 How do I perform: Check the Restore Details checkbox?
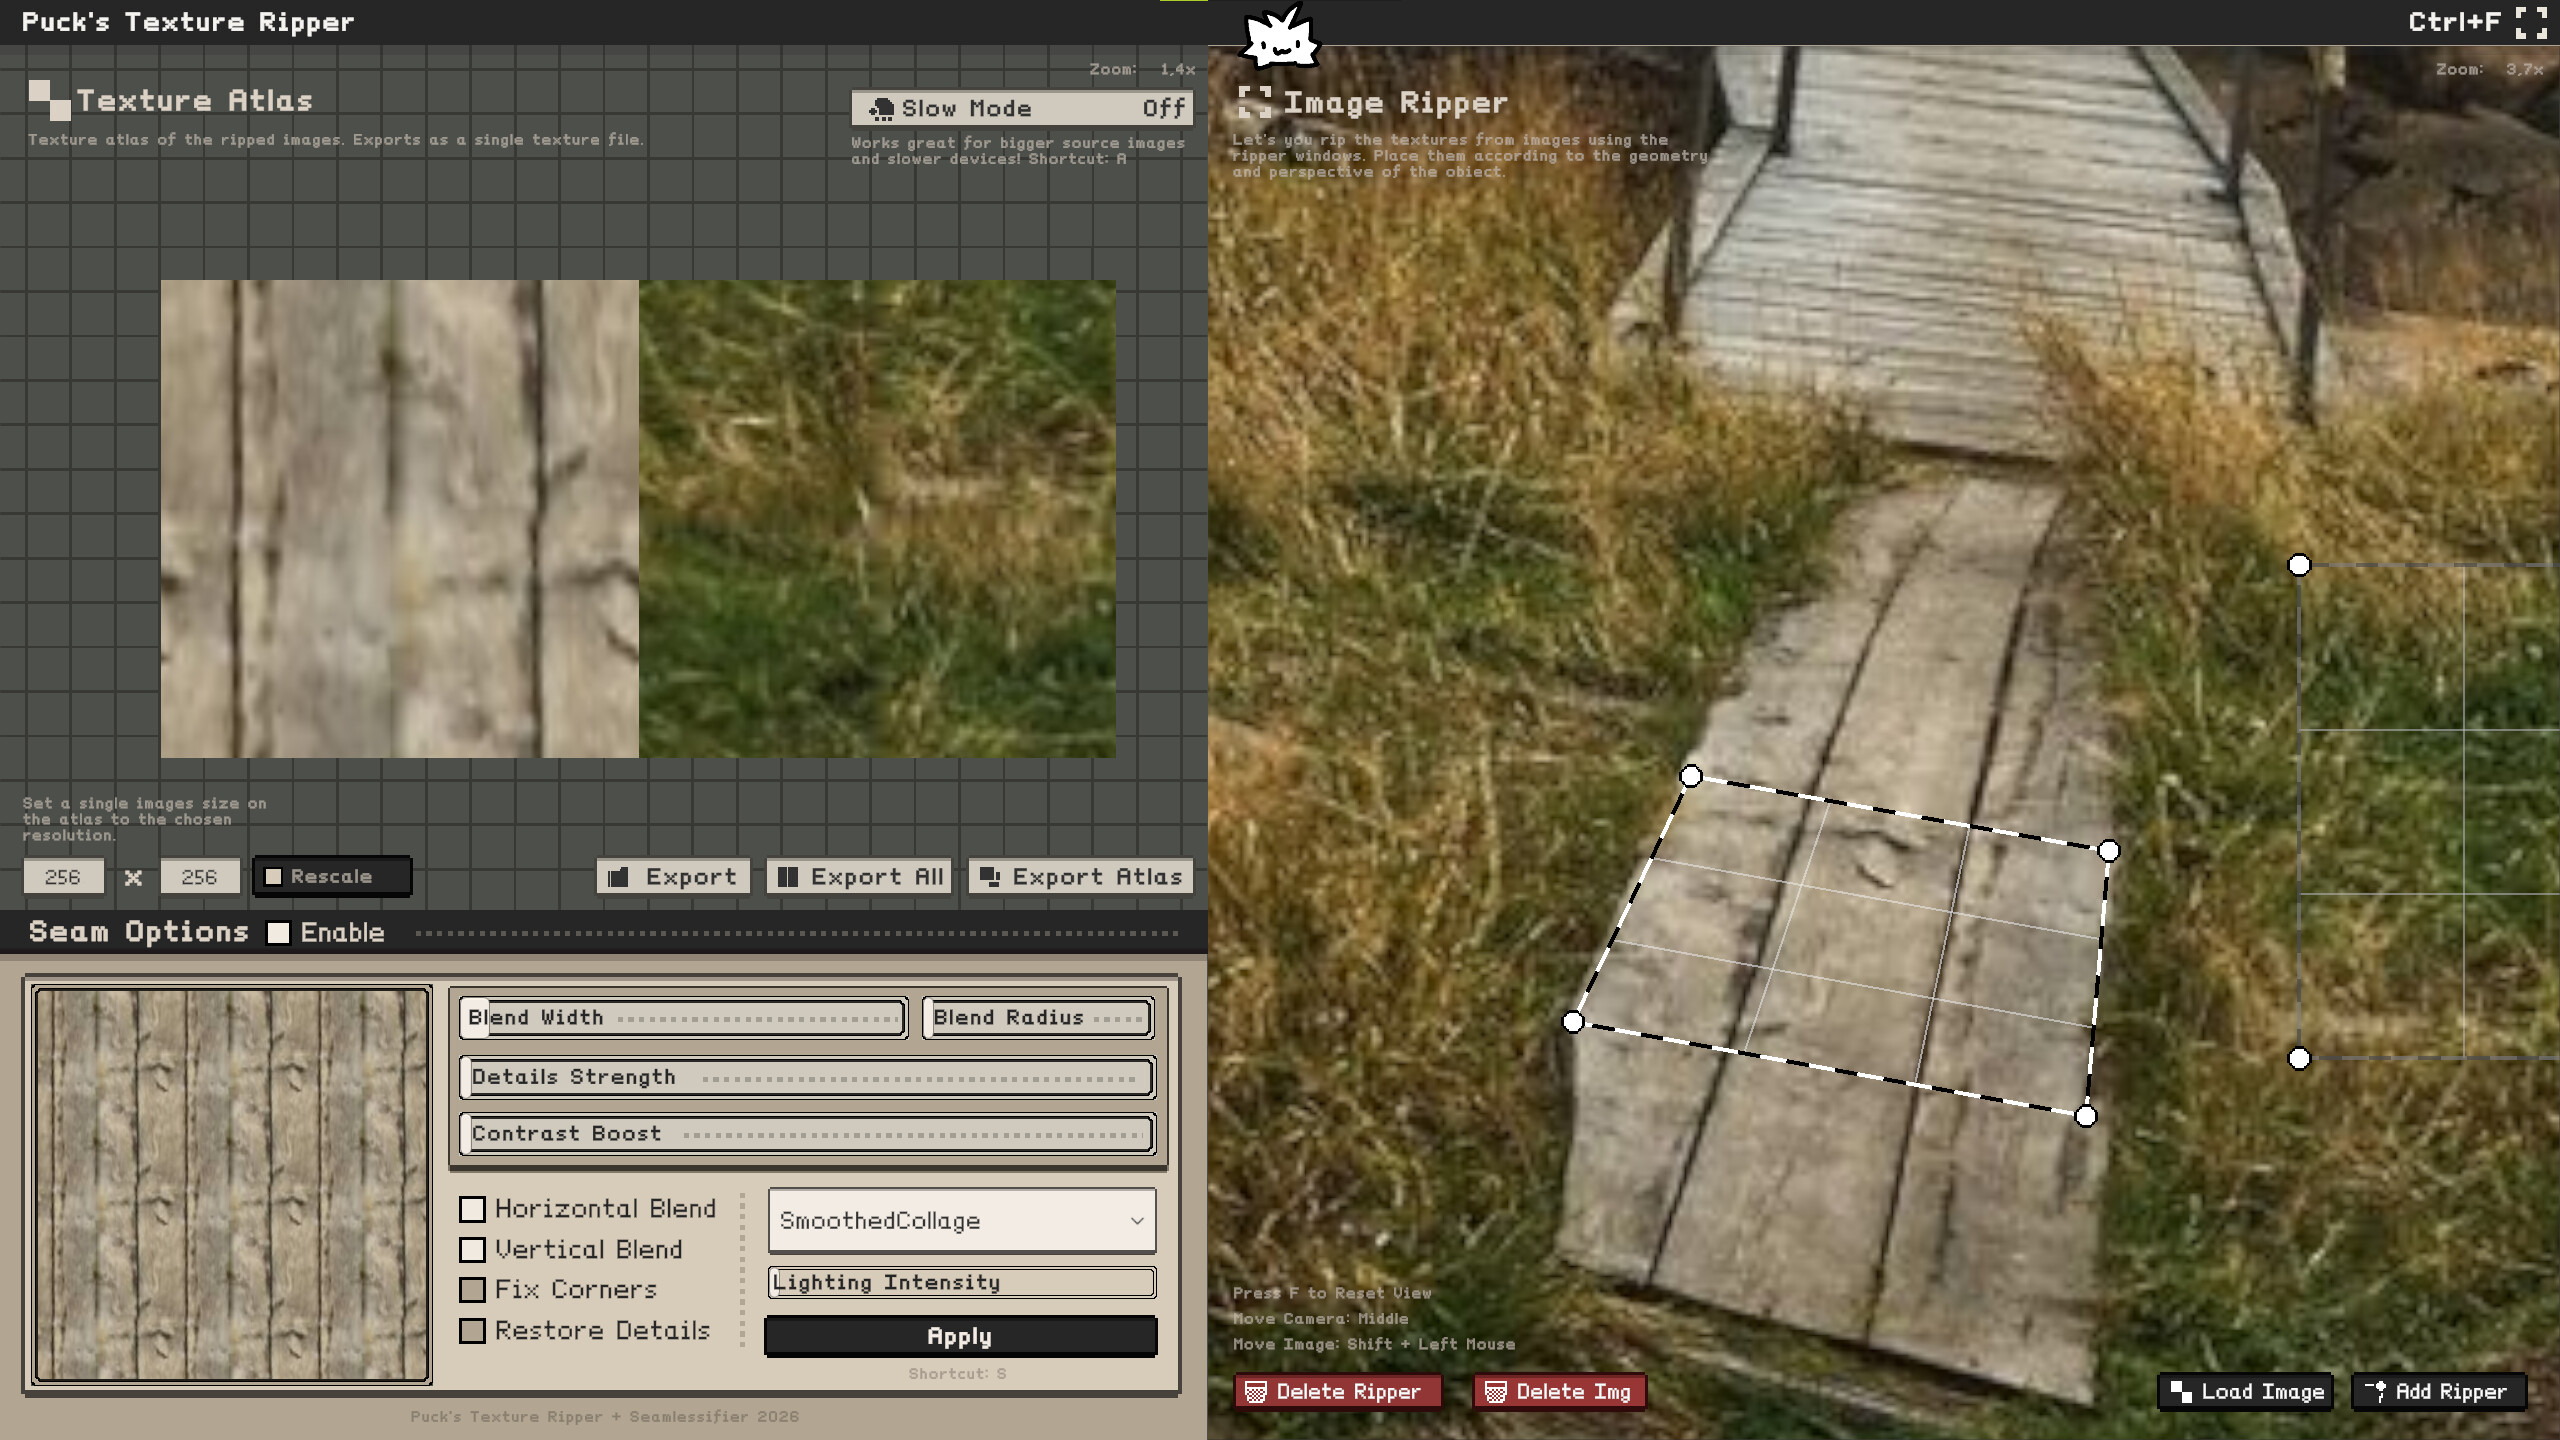472,1331
